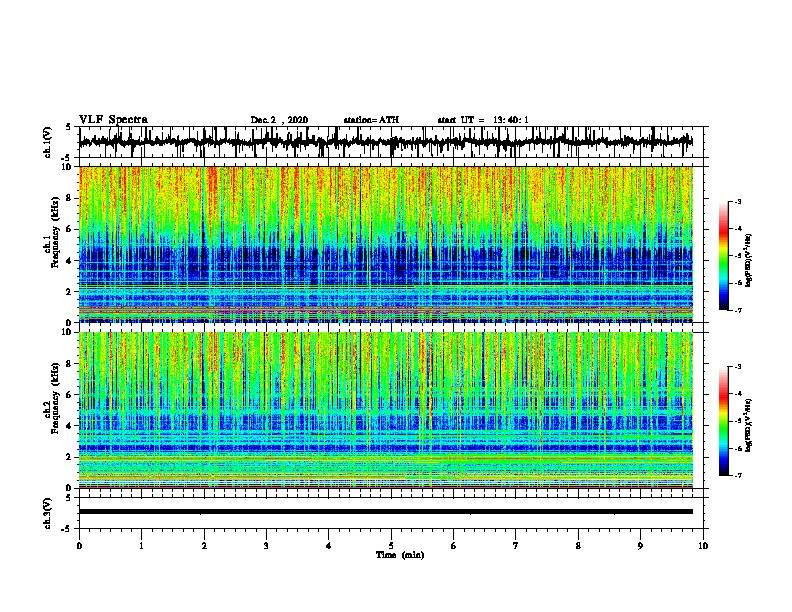
Task: Click the "VLF Spectra" plot title
Action: pos(113,120)
